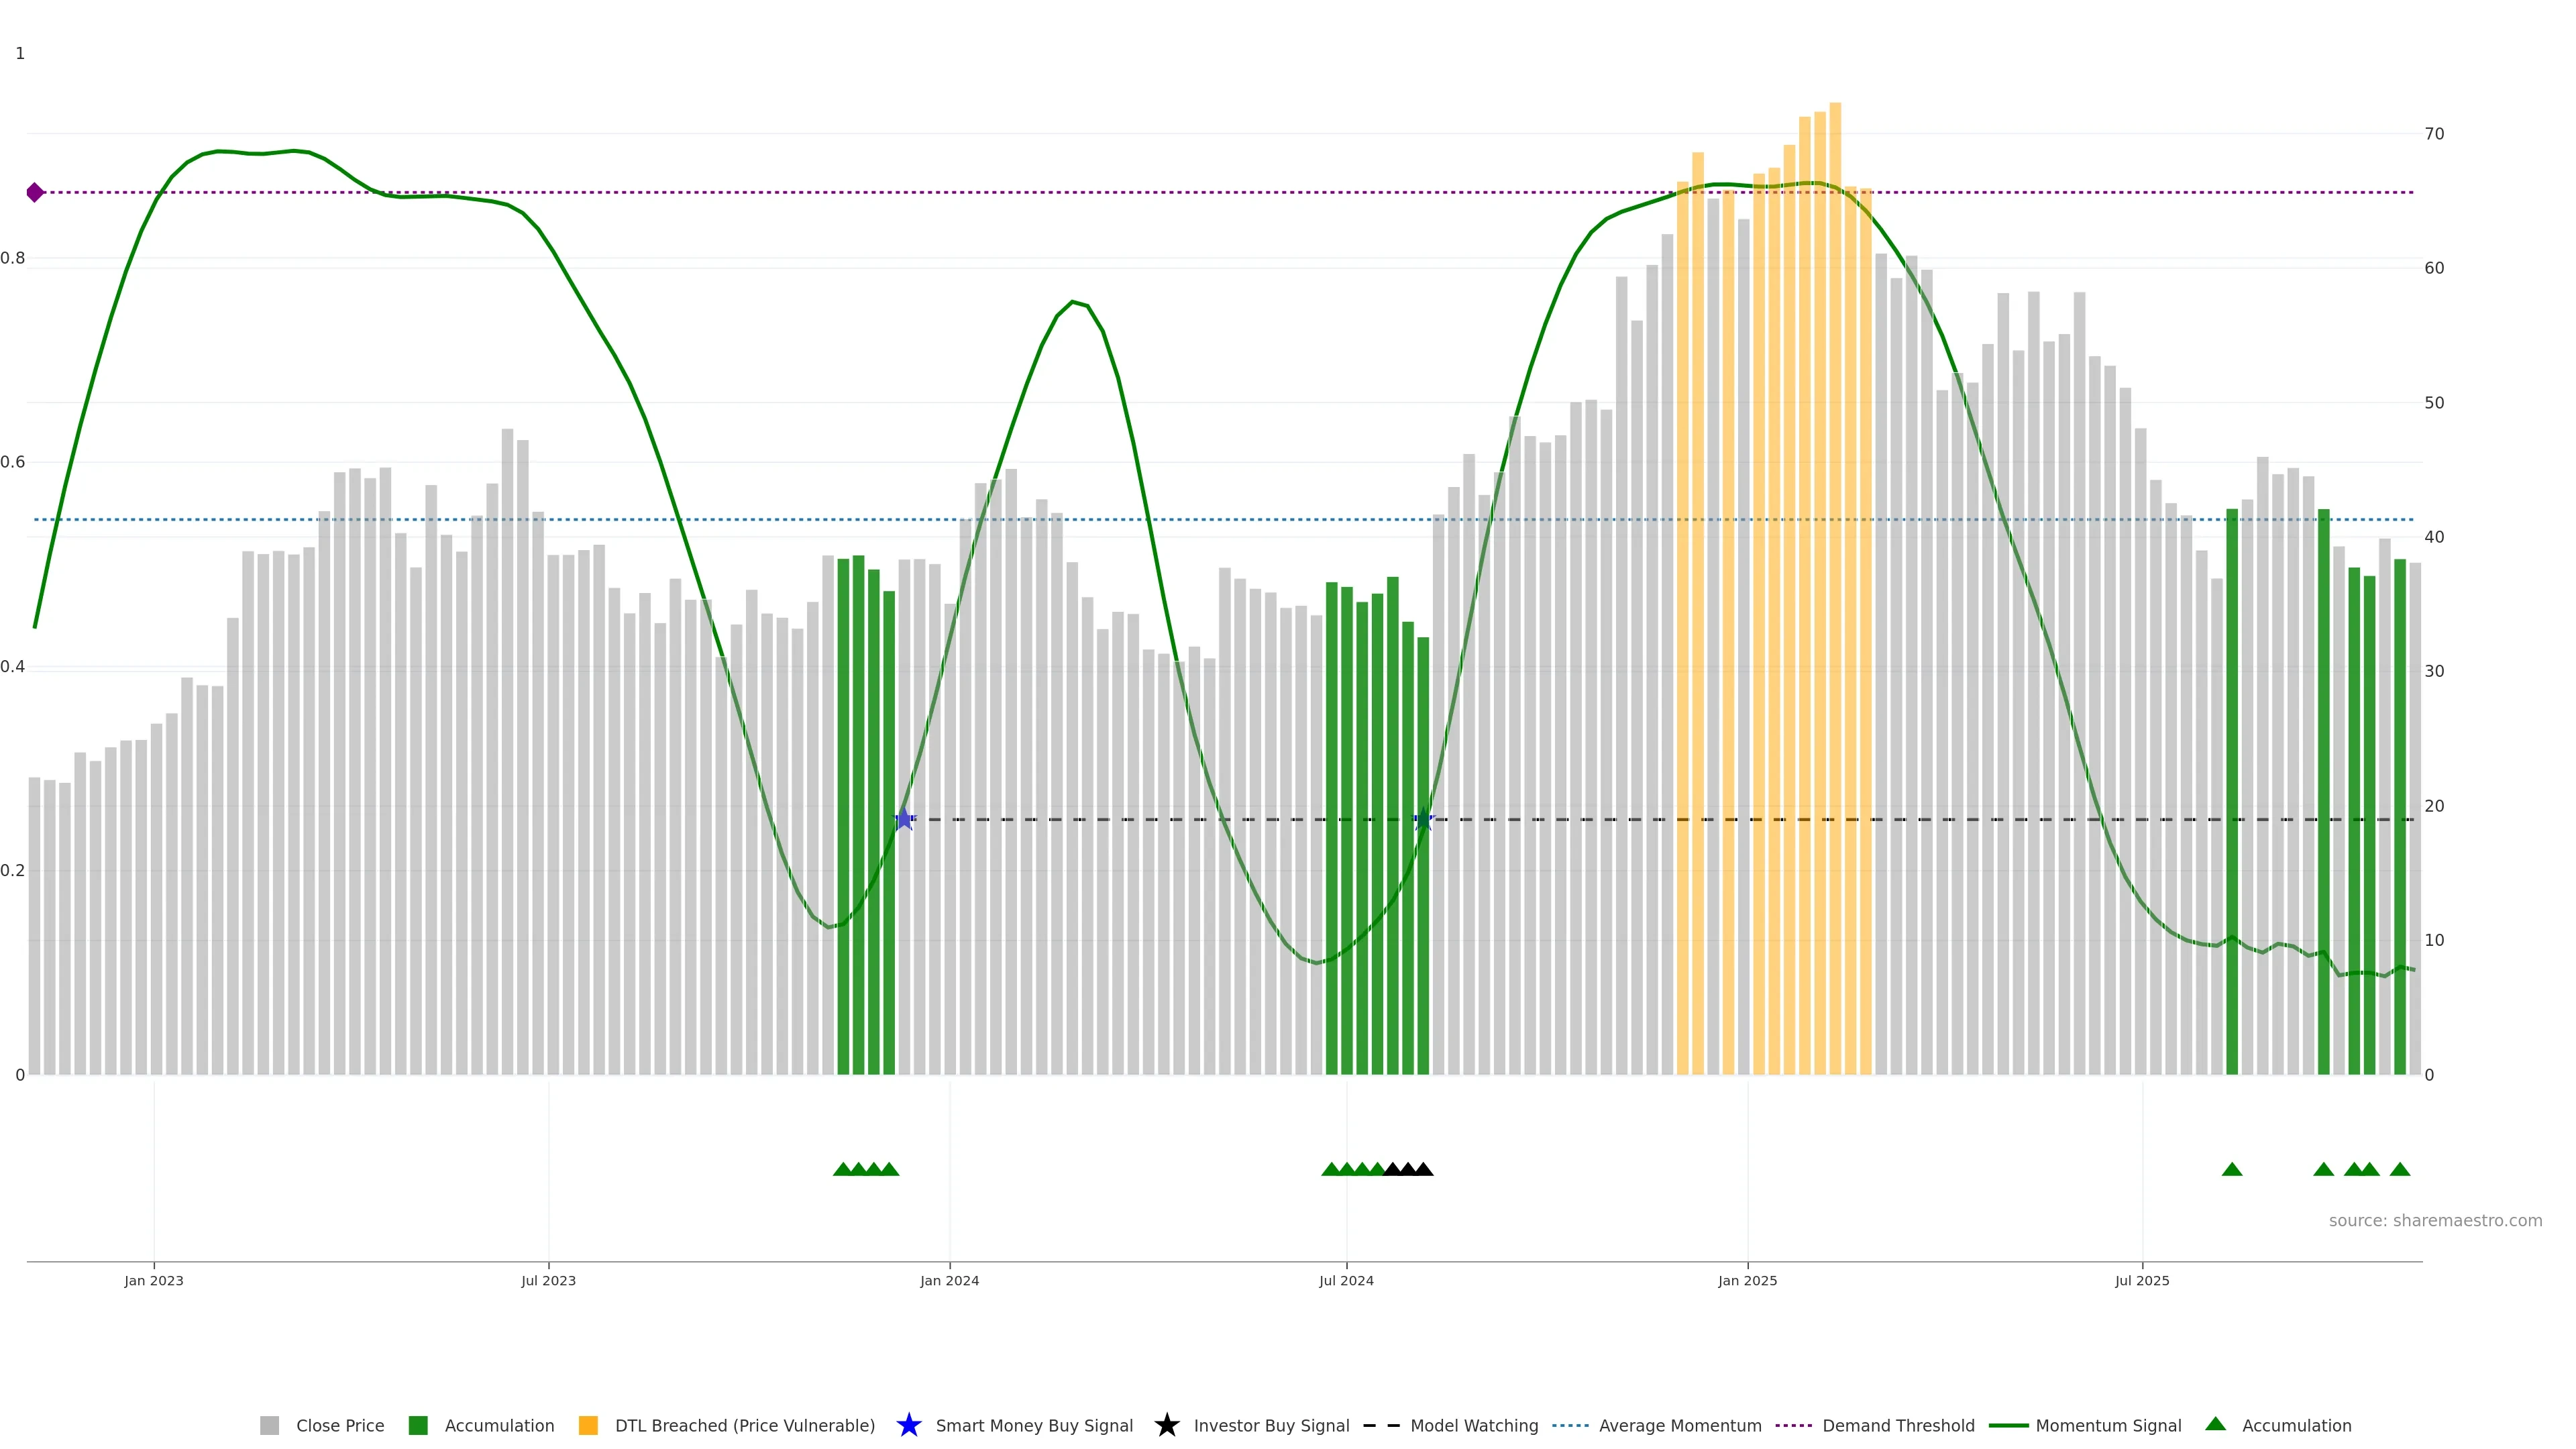Click the blue star near Jul 2024
Screen dimensions: 2576x1449
coord(1424,819)
